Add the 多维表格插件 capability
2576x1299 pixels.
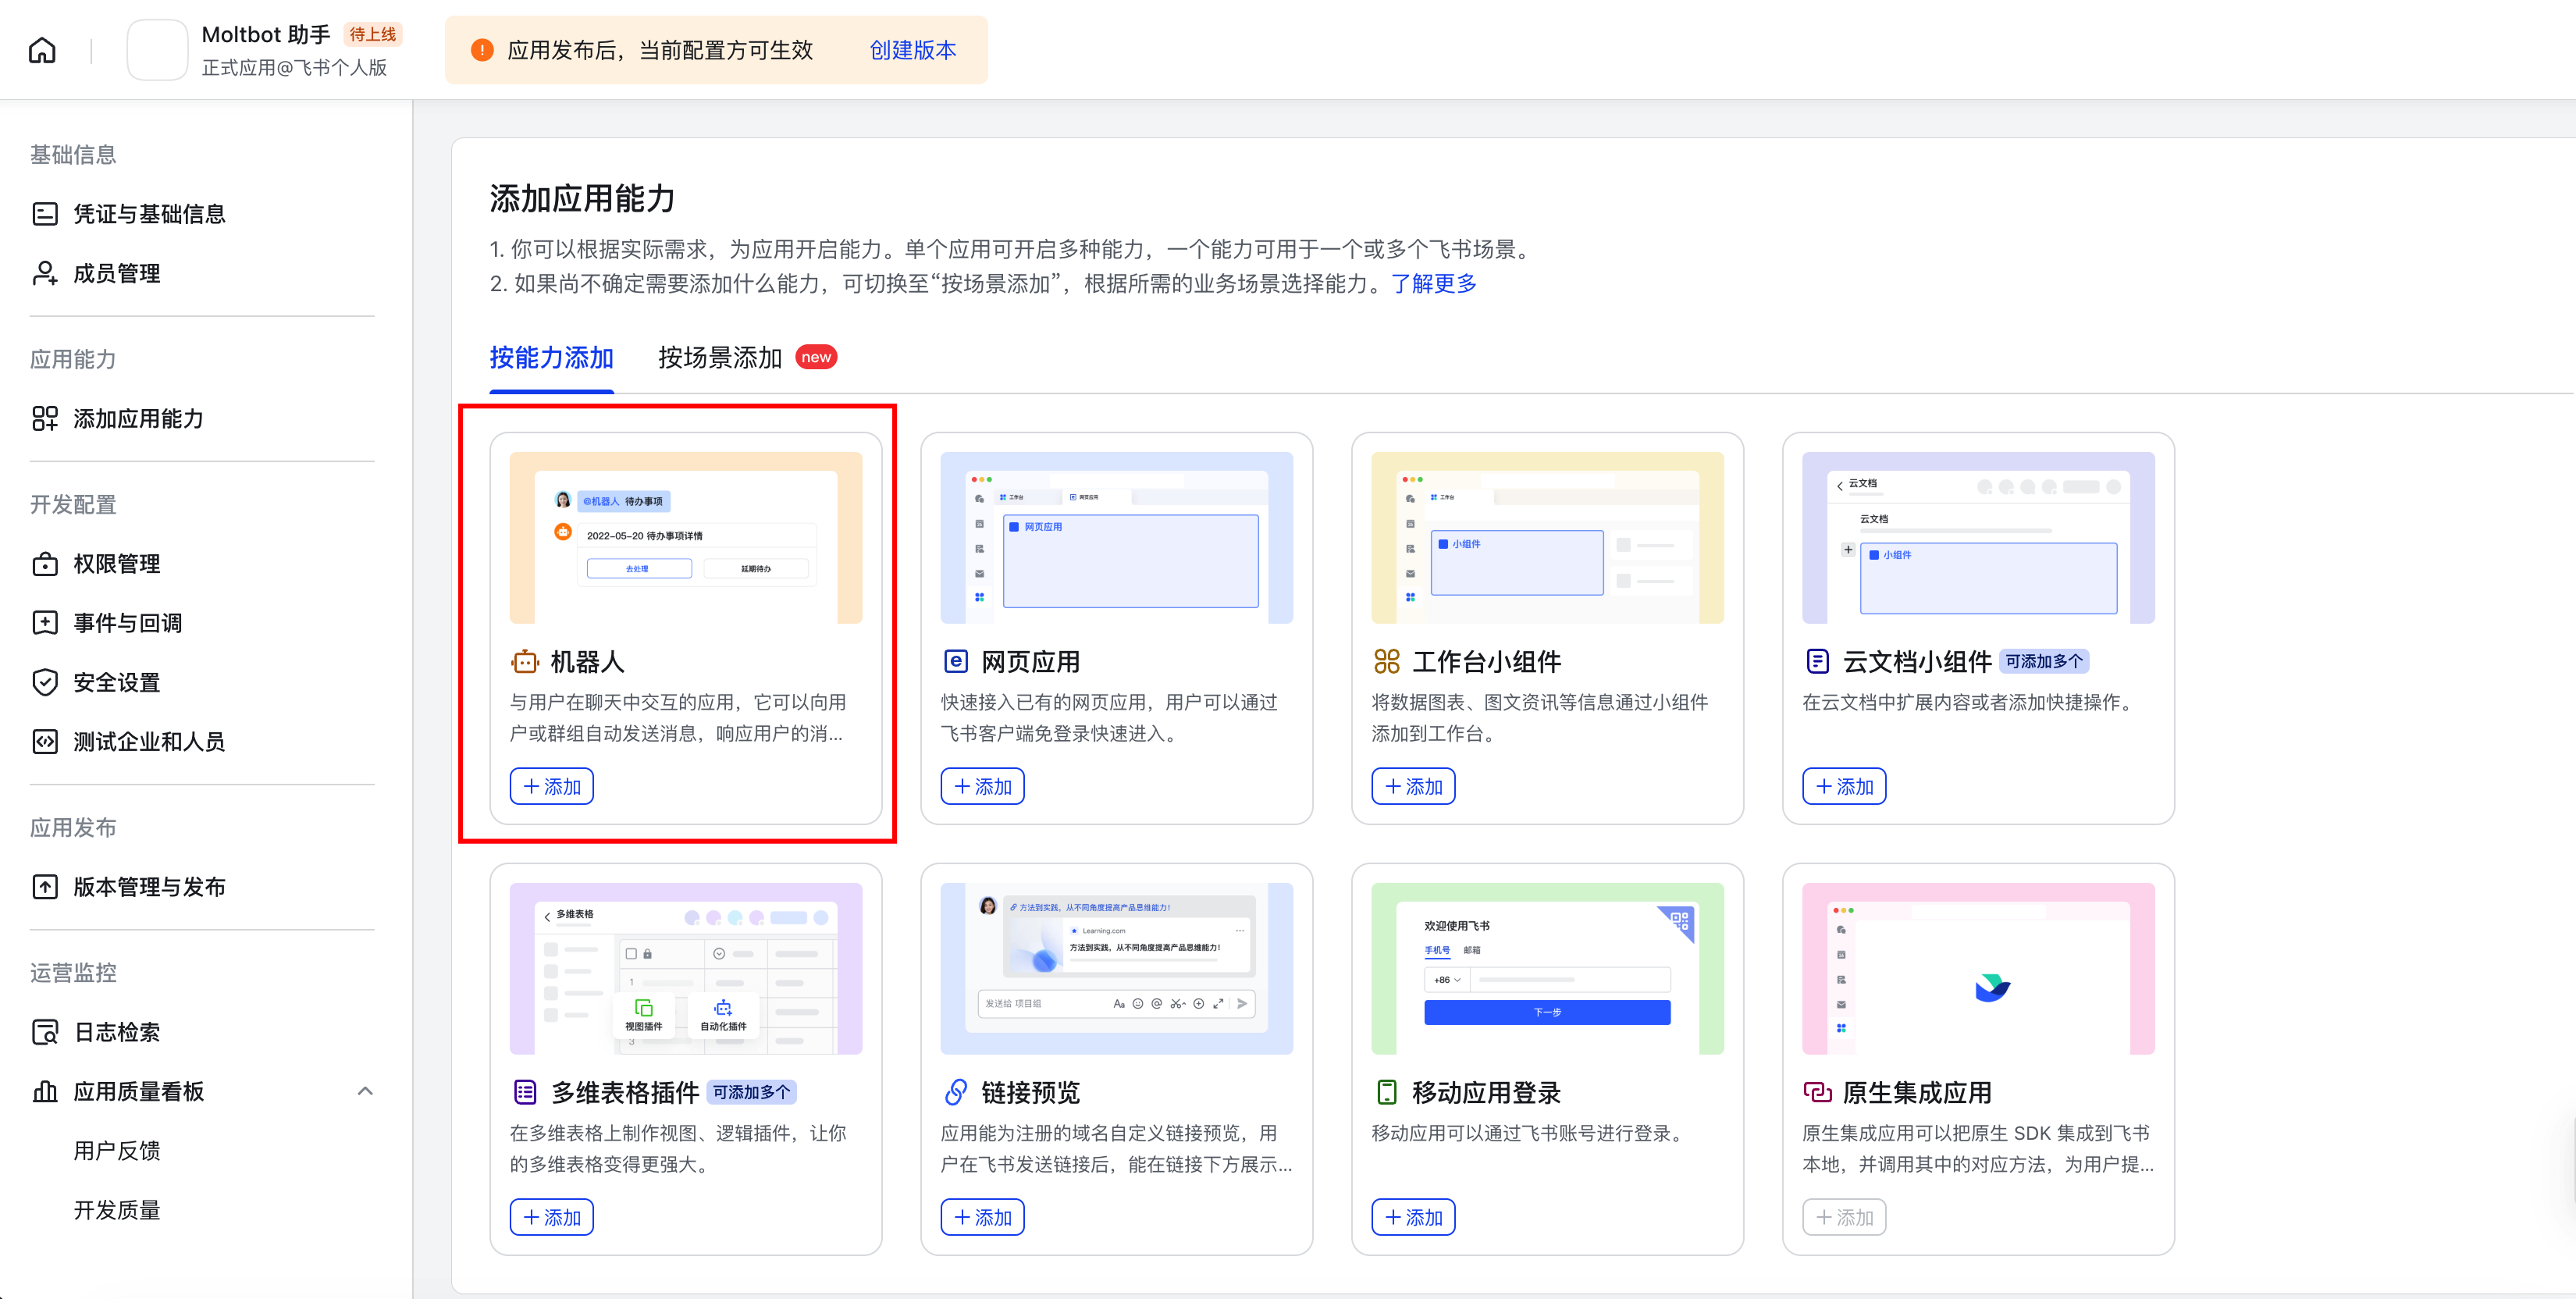coord(551,1217)
